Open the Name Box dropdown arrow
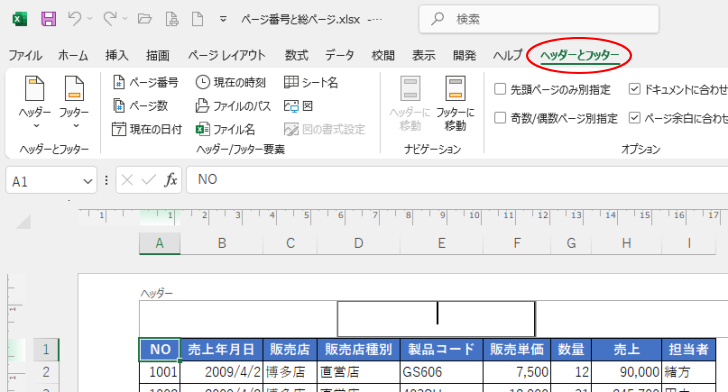This screenshot has width=728, height=392. click(87, 181)
